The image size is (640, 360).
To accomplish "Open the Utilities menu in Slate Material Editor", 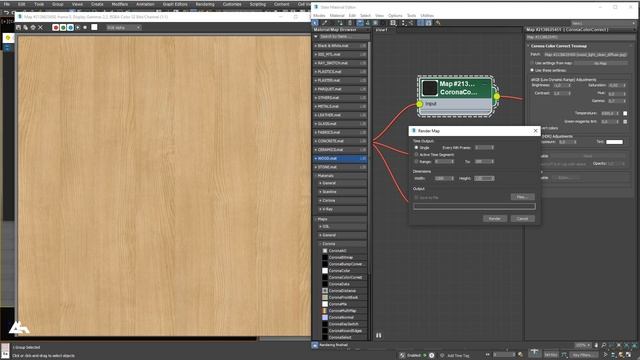I will click(x=427, y=16).
